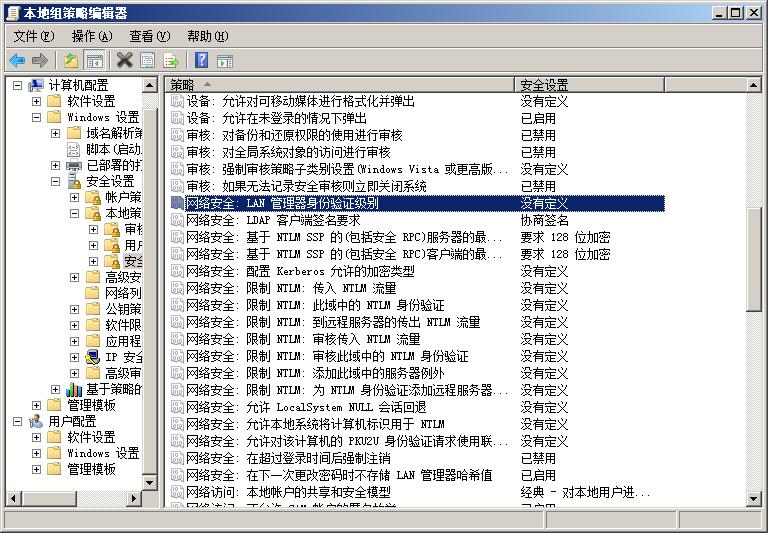Click policy list vertical scrollbar down arrow
The image size is (768, 533).
pos(755,497)
